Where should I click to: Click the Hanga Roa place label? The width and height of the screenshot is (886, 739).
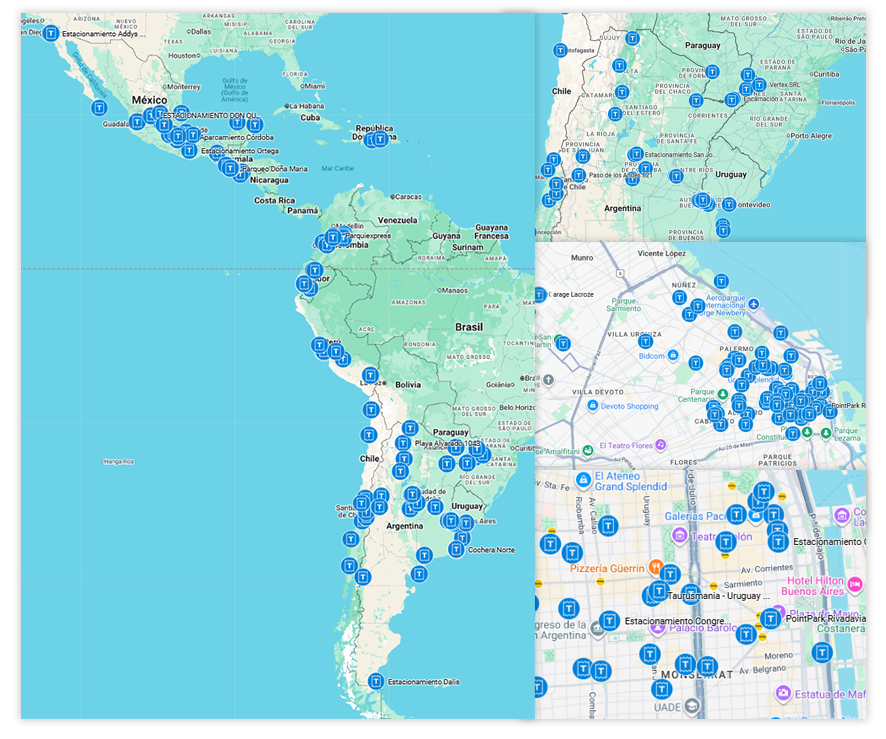coord(118,461)
